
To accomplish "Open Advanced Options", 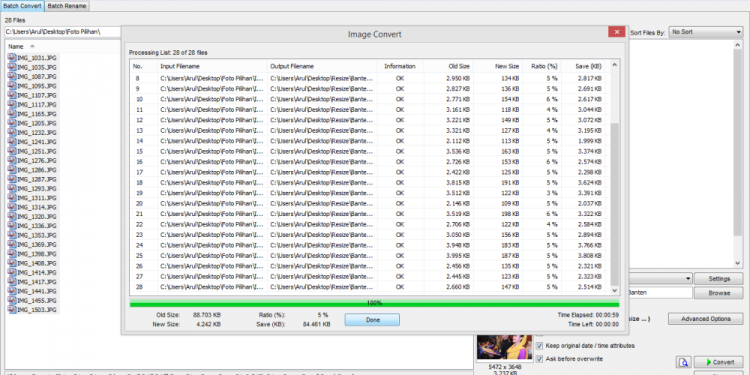I will click(x=706, y=319).
